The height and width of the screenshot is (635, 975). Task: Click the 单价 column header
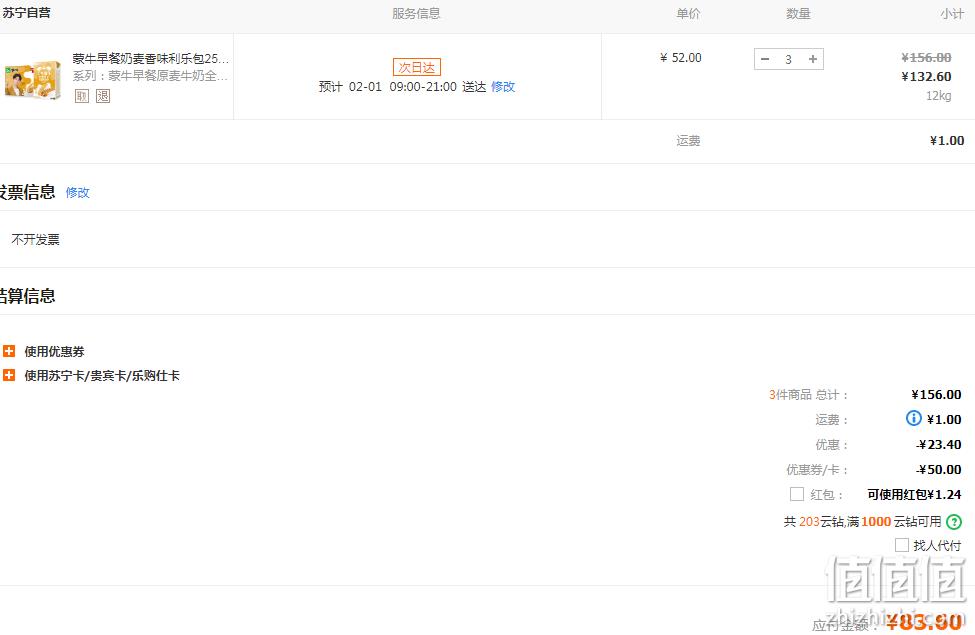688,14
